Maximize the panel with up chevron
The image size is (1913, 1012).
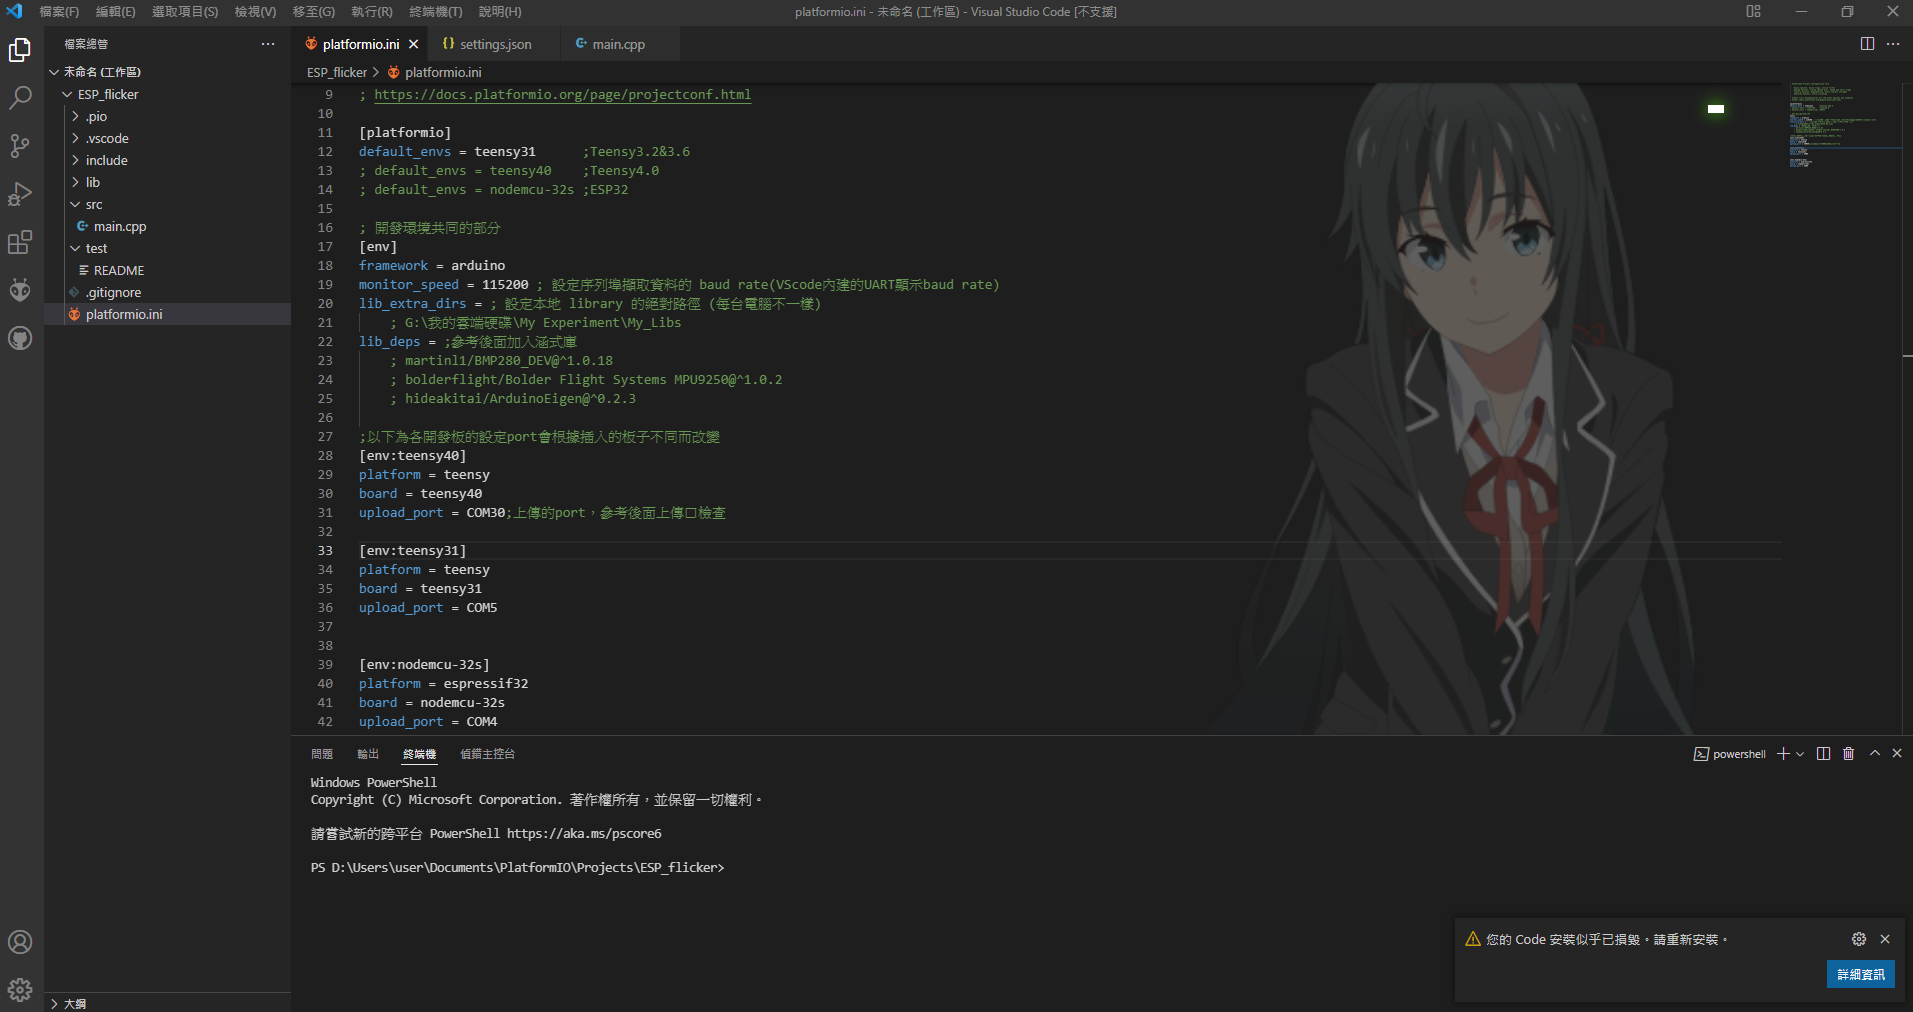pos(1875,753)
